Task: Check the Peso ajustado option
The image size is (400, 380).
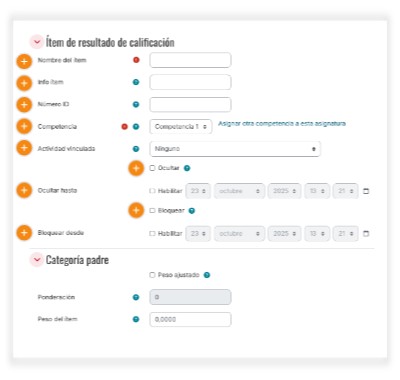Action: (152, 275)
